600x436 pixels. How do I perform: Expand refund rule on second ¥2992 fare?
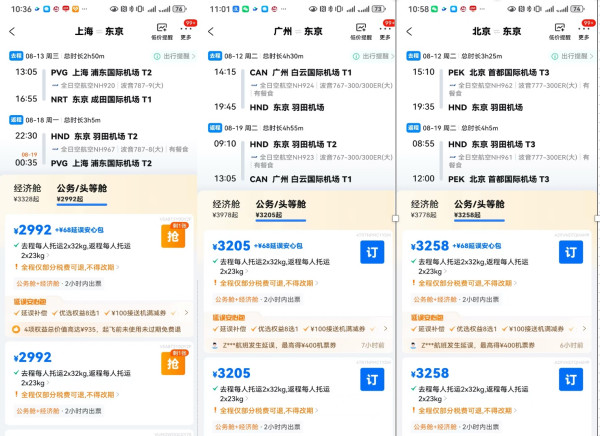67,394
